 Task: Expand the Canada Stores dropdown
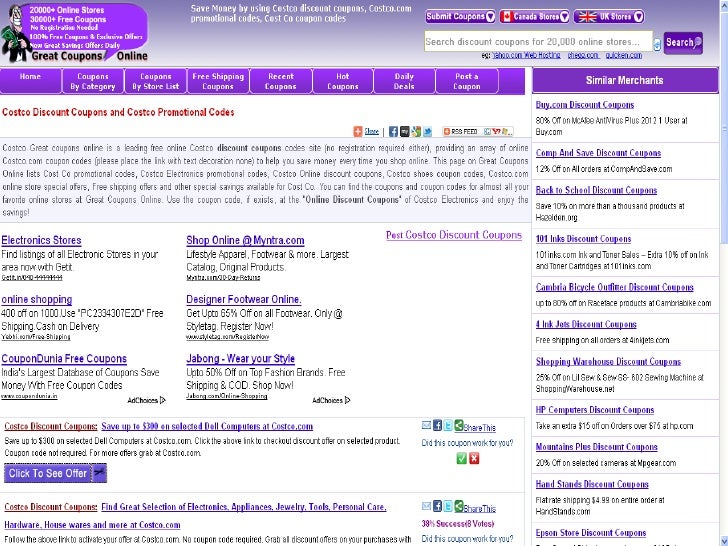[x=534, y=17]
